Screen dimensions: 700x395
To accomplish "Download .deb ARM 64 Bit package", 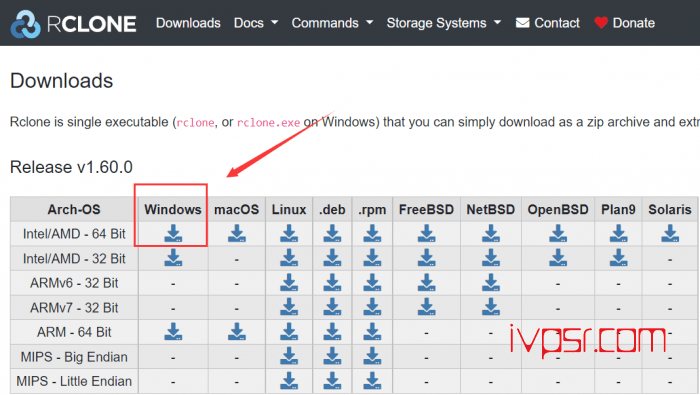I will coord(332,332).
